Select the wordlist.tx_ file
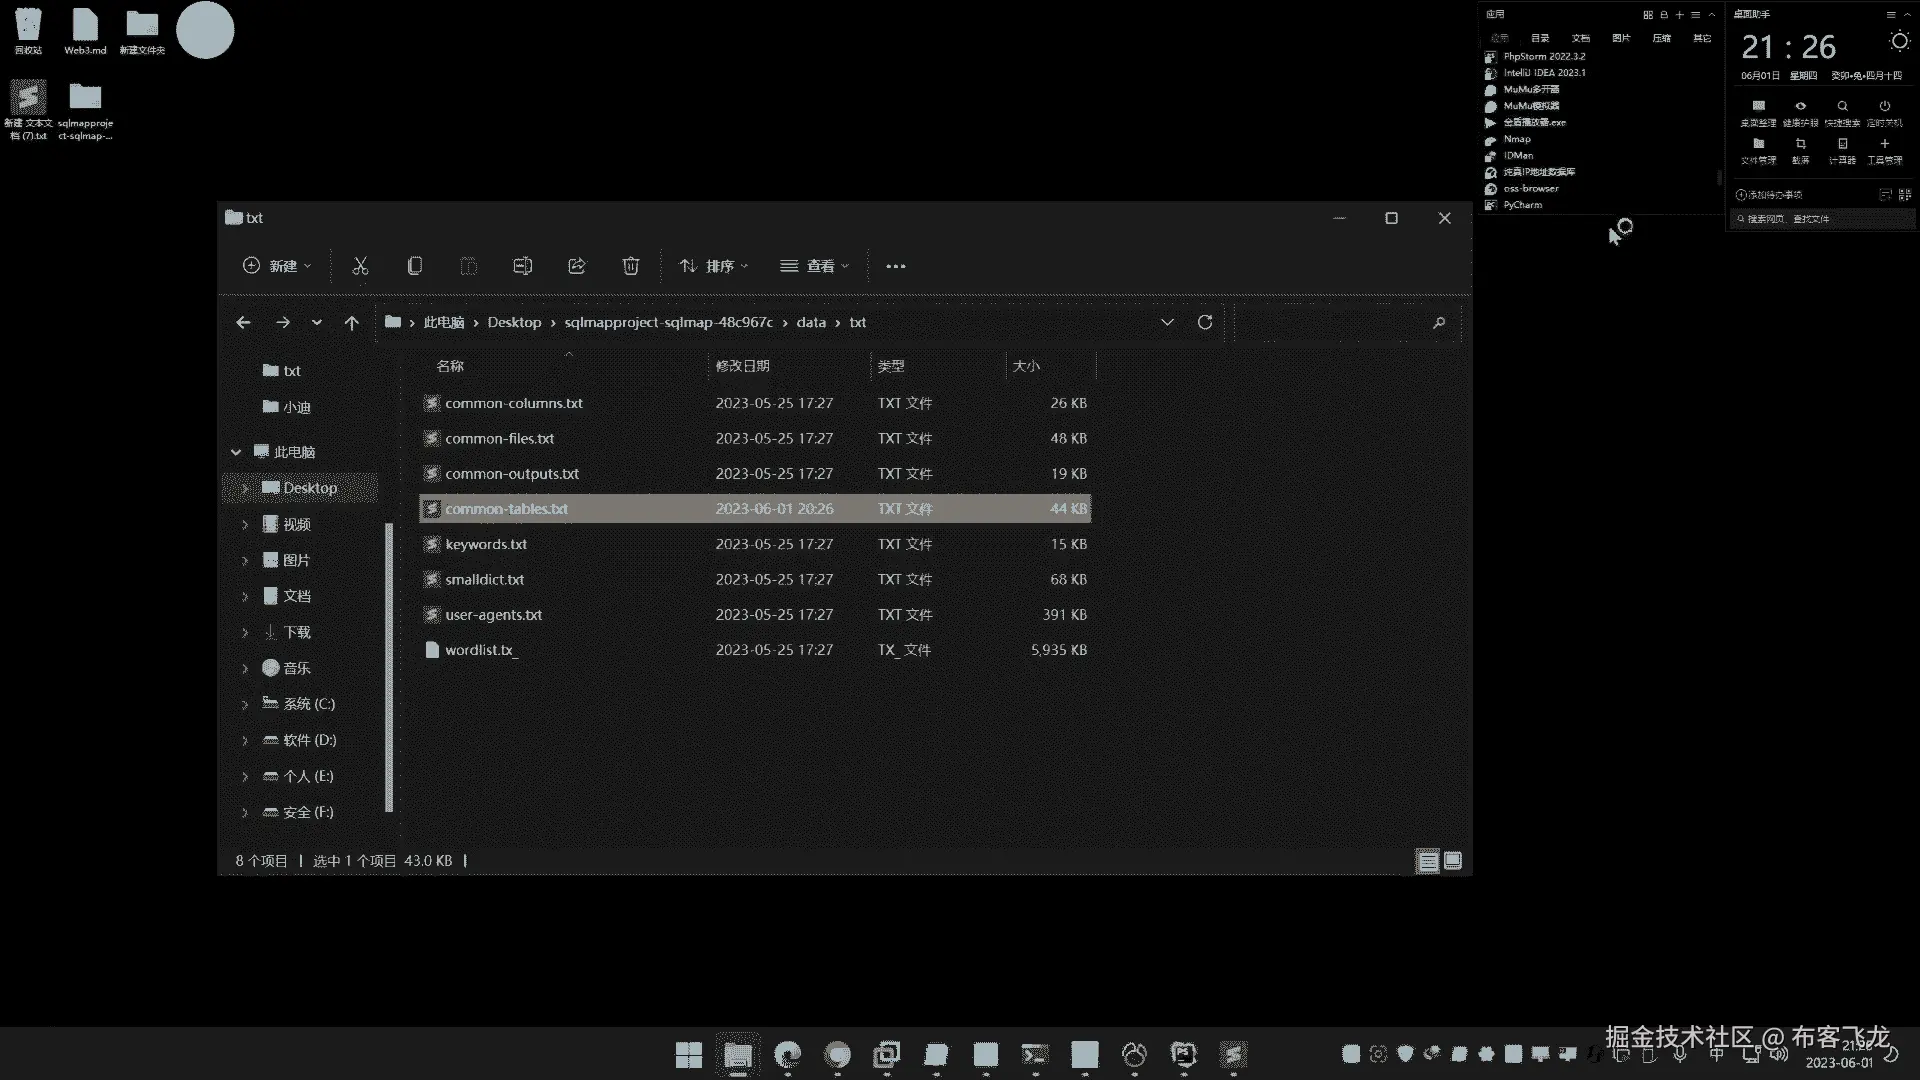 479,650
